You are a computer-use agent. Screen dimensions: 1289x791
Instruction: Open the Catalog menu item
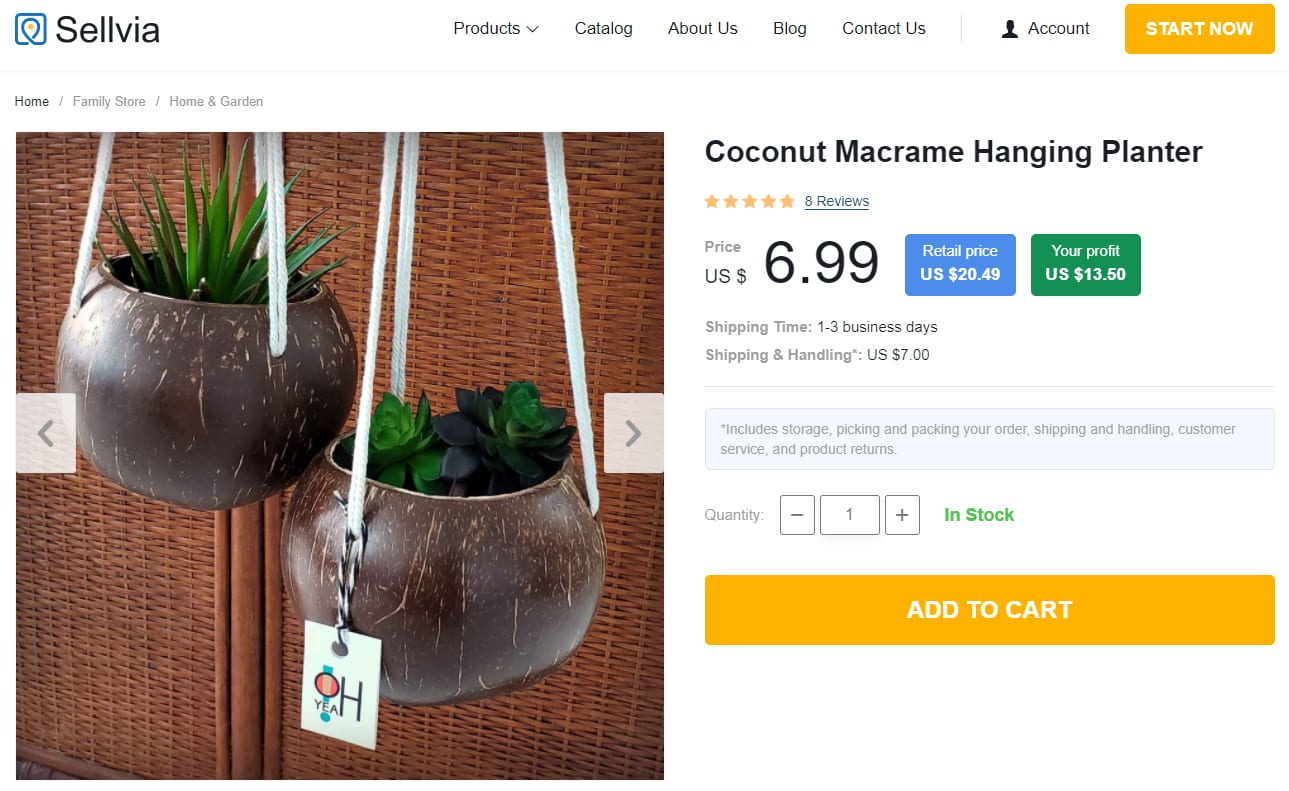(603, 29)
